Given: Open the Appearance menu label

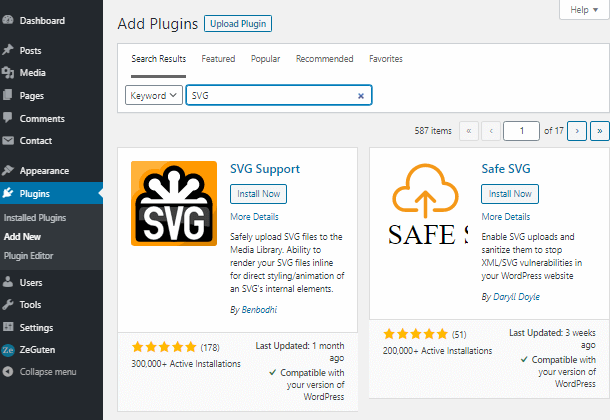Looking at the screenshot, I should (44, 171).
